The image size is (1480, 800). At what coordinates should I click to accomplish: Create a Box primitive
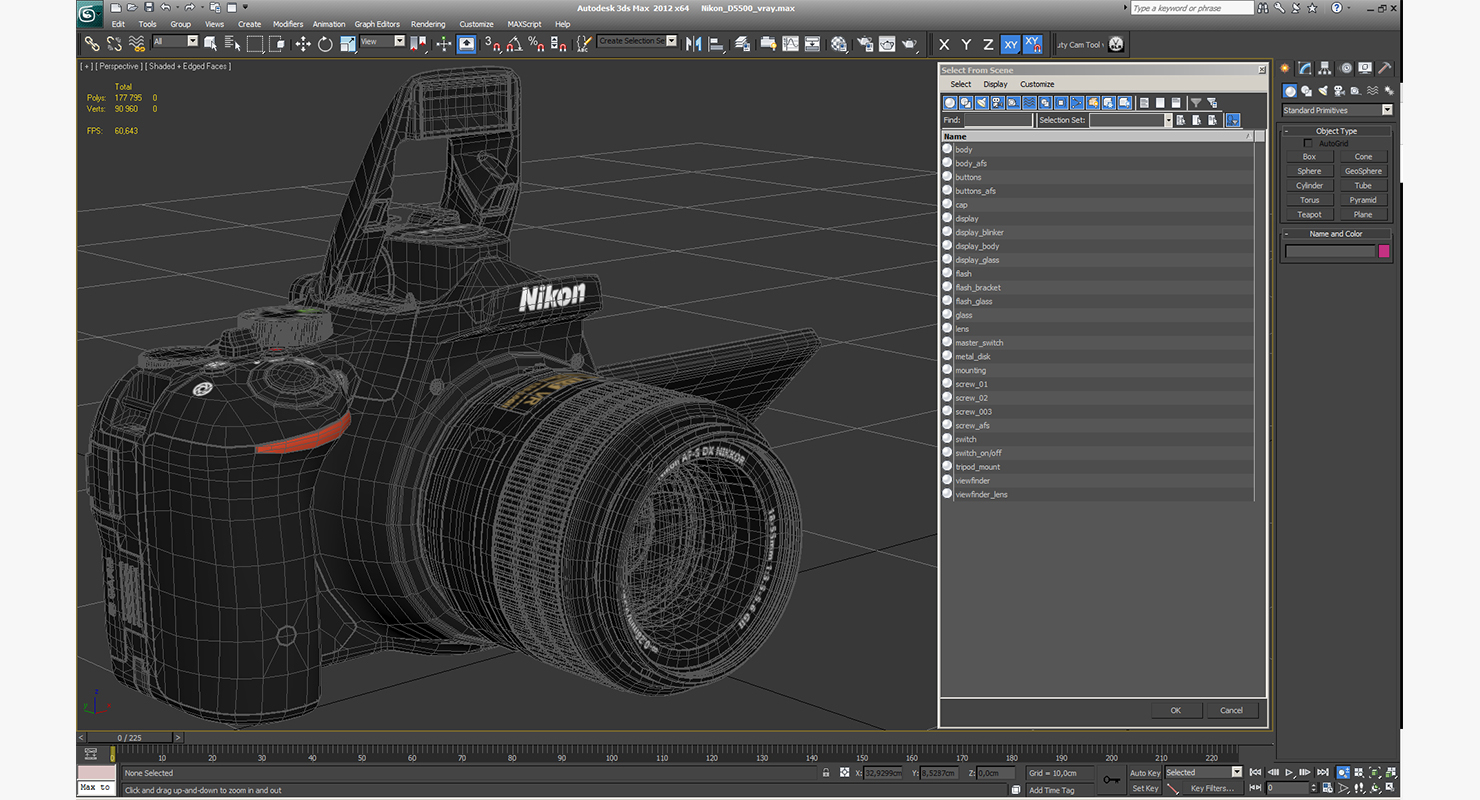click(1309, 157)
